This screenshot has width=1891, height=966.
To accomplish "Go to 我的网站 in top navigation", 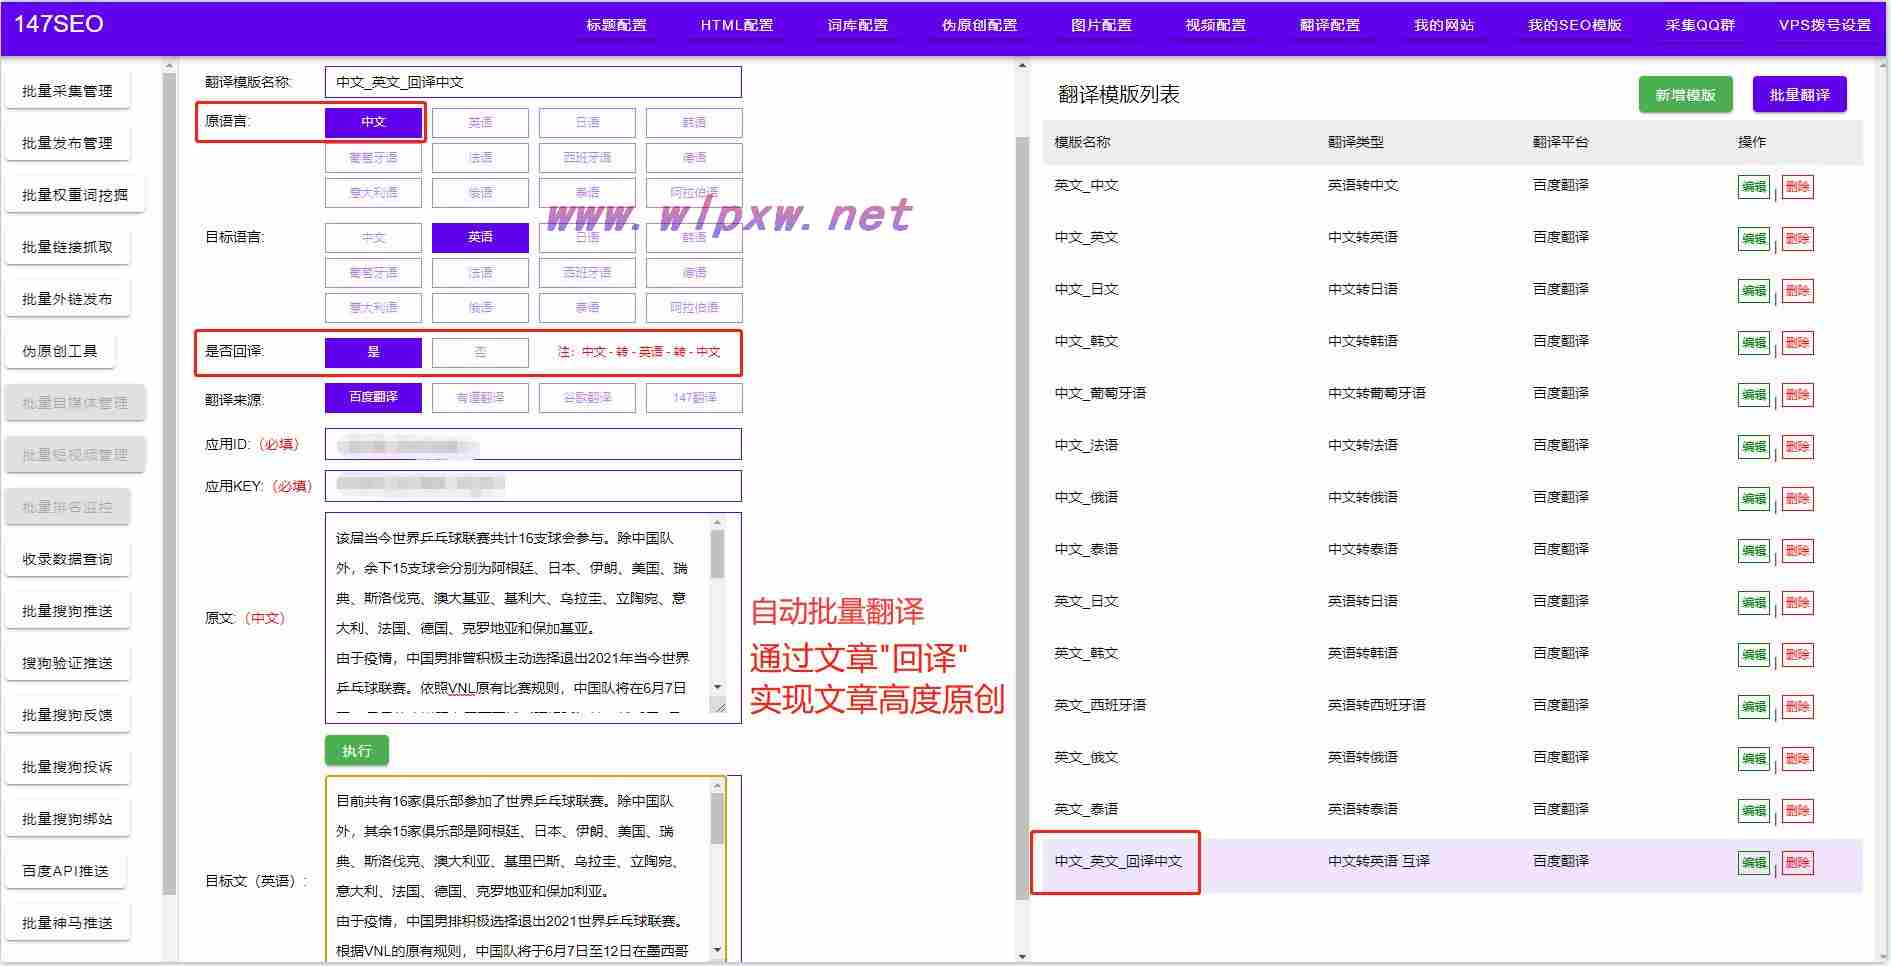I will pos(1444,25).
